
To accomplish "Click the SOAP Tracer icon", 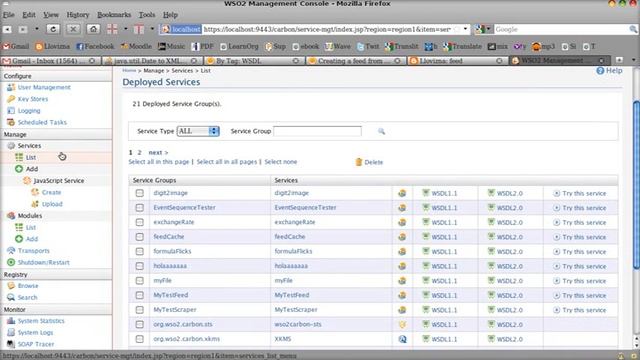I will [x=11, y=344].
